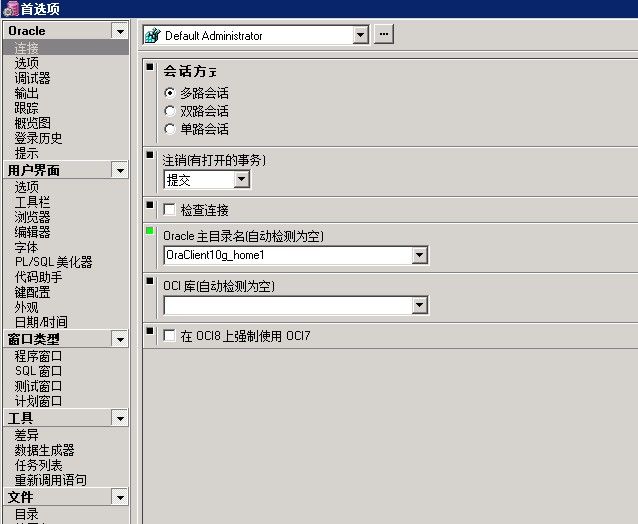Screen dimensions: 638x524
Task: Open 数据生成器 preferences
Action: 44,450
